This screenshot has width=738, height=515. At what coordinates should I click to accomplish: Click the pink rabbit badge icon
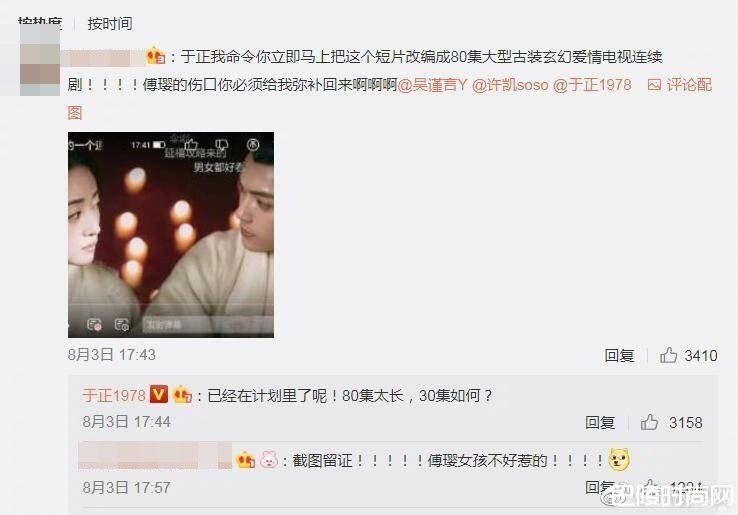pos(269,459)
